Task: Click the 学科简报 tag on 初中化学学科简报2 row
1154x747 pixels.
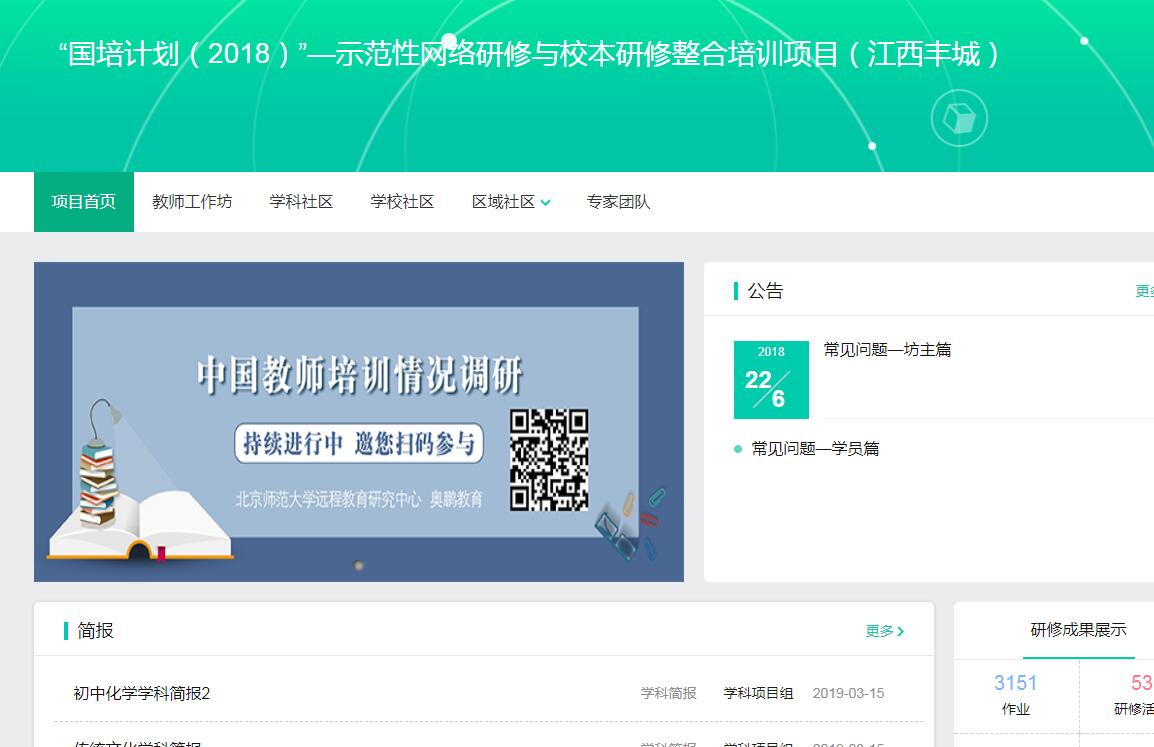Action: (668, 693)
